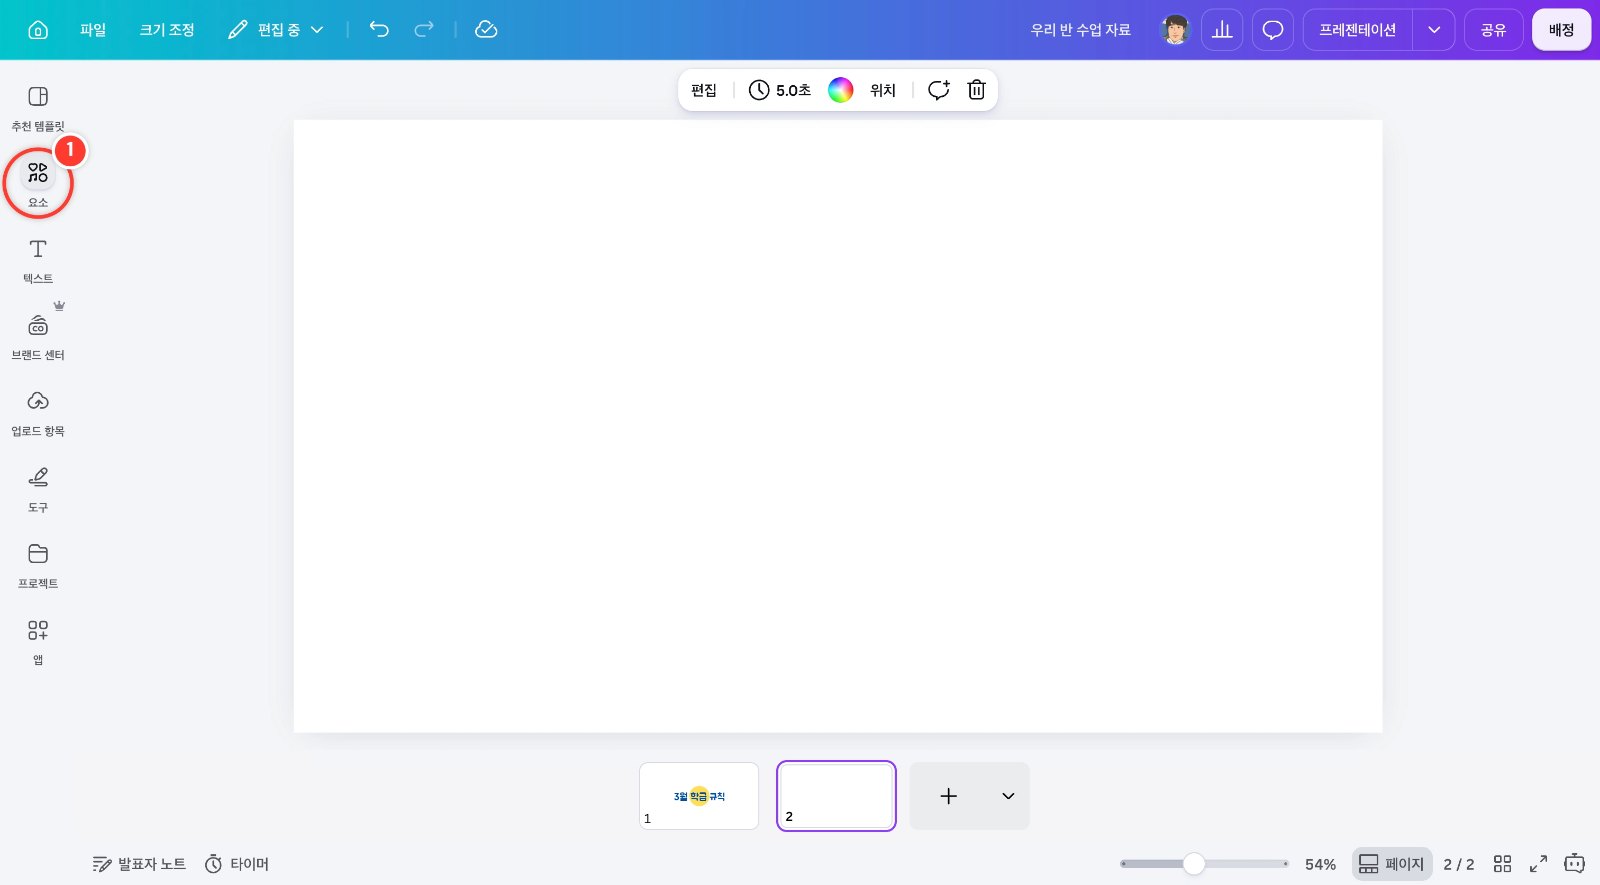Select page 1 thumbnail 3월 학급 규칙
This screenshot has height=885, width=1600.
[699, 796]
